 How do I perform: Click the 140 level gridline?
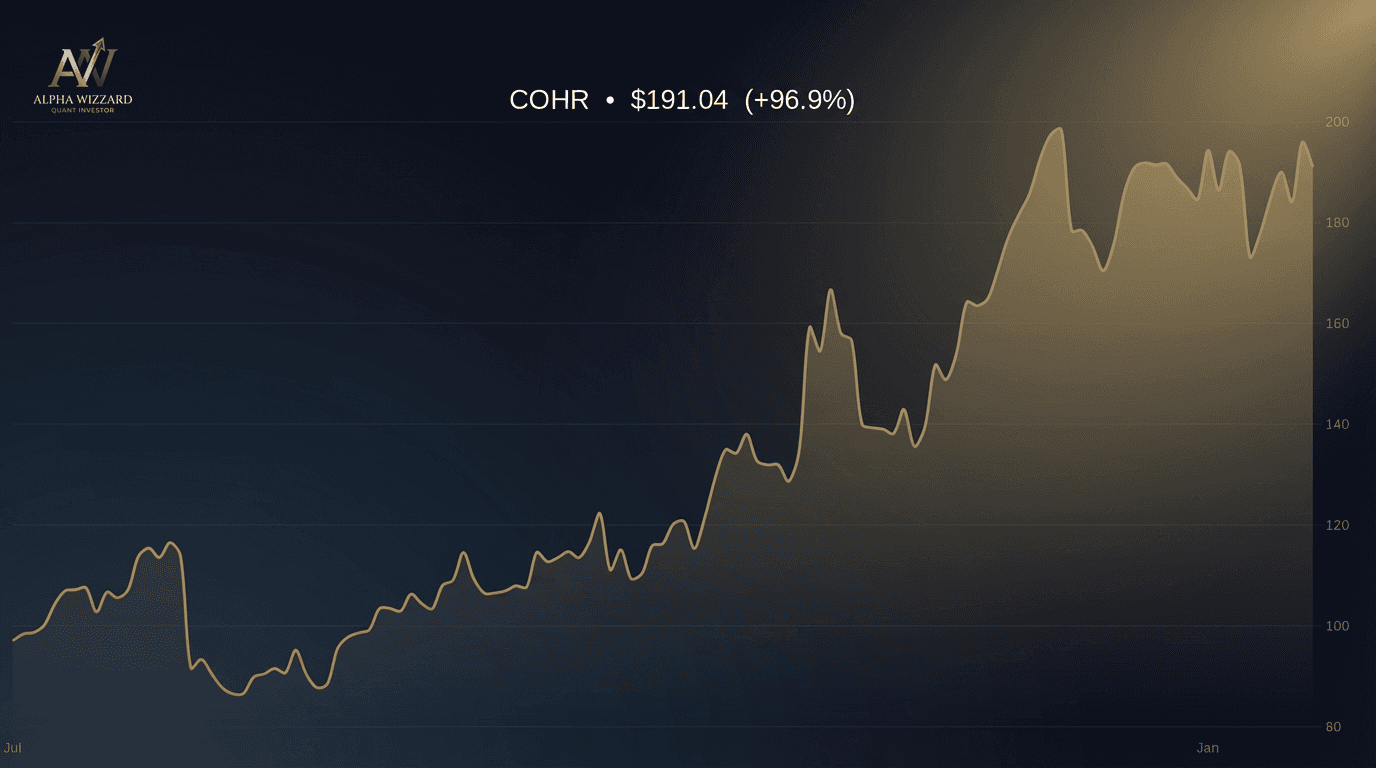660,424
